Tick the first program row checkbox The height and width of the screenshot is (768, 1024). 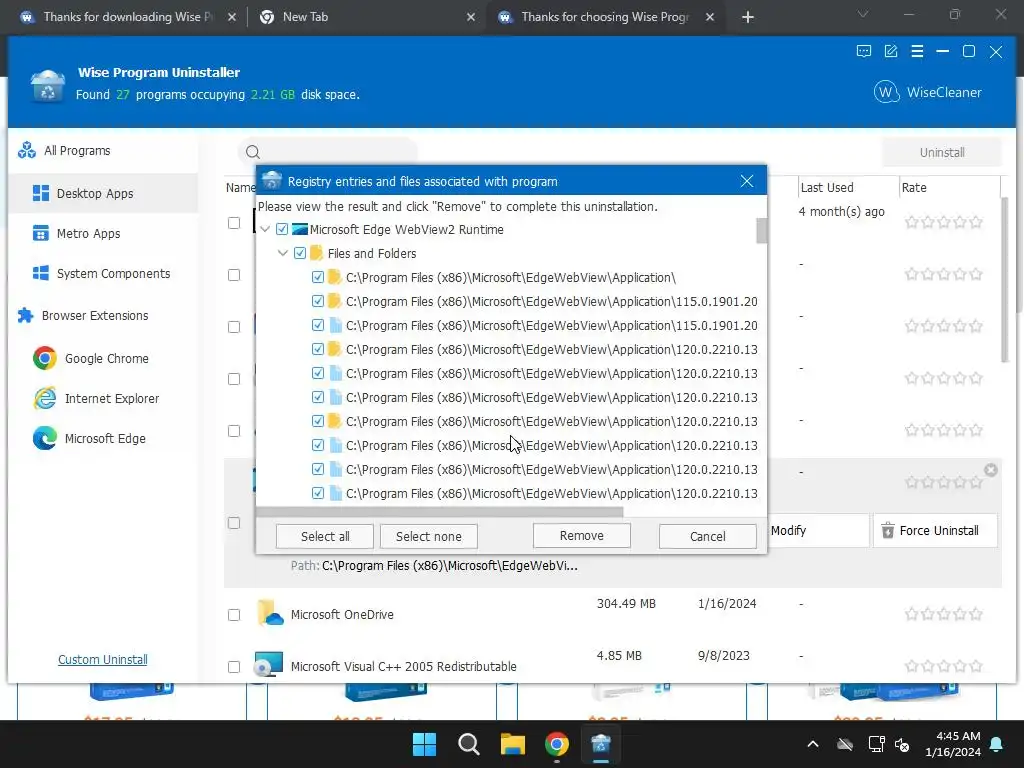(x=234, y=223)
